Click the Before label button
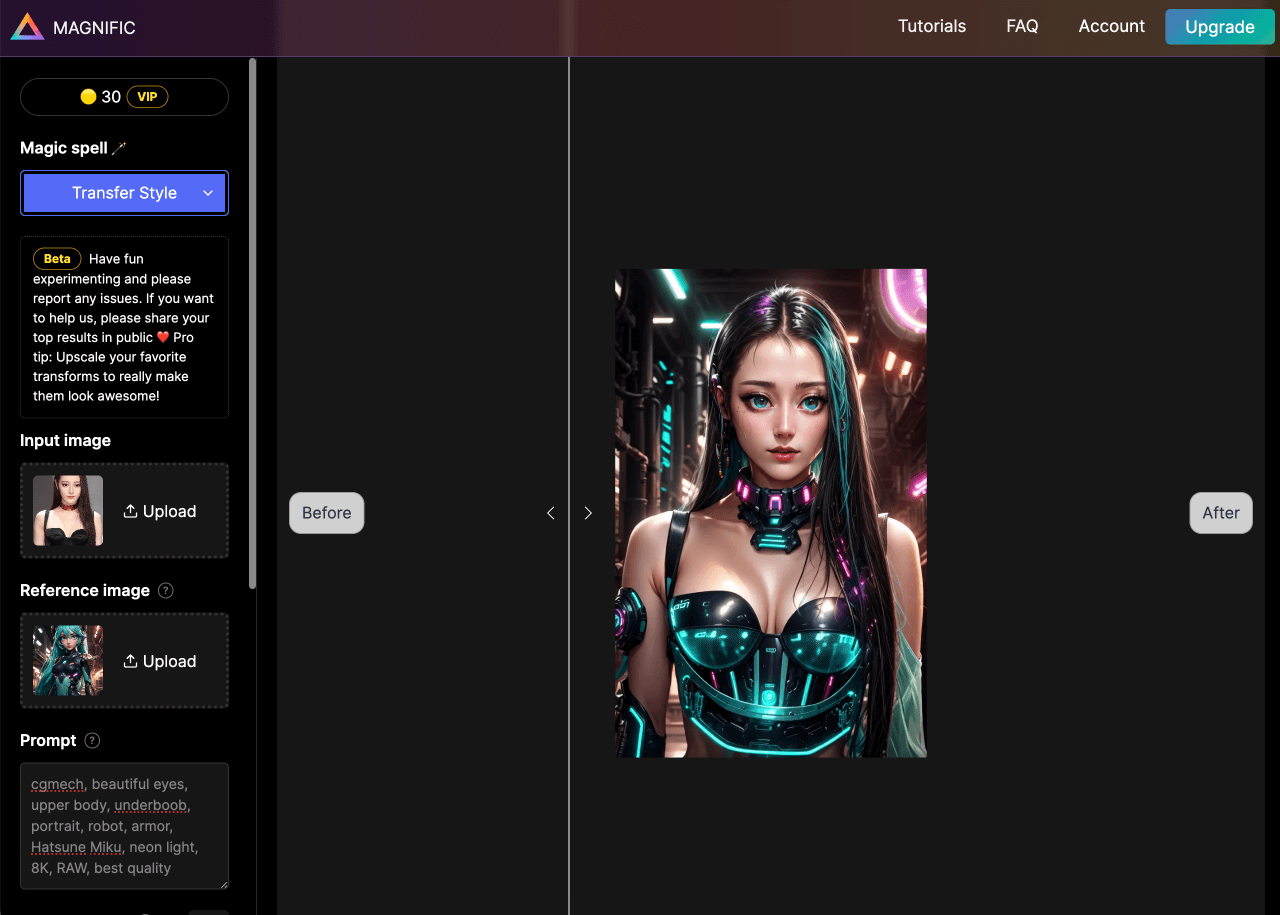Viewport: 1280px width, 915px height. (327, 513)
